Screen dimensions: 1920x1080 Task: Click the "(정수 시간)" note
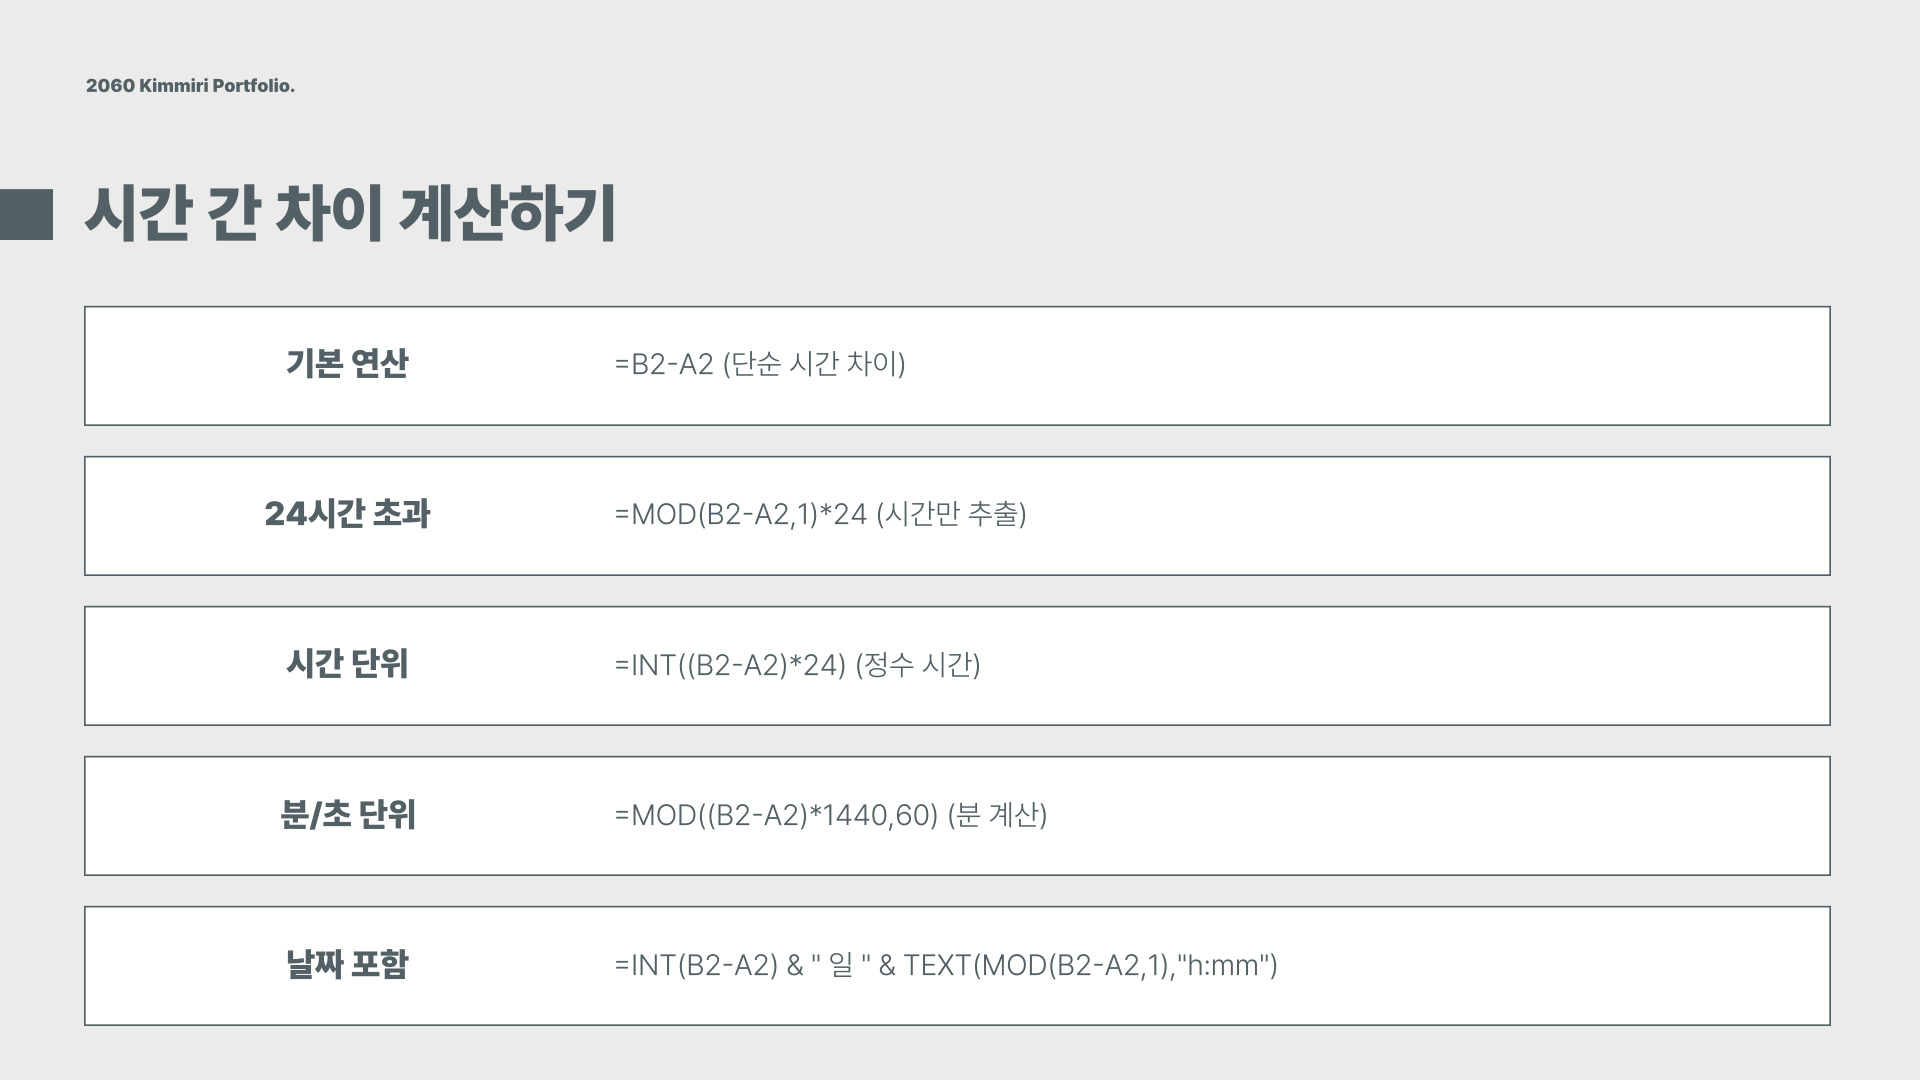(918, 665)
